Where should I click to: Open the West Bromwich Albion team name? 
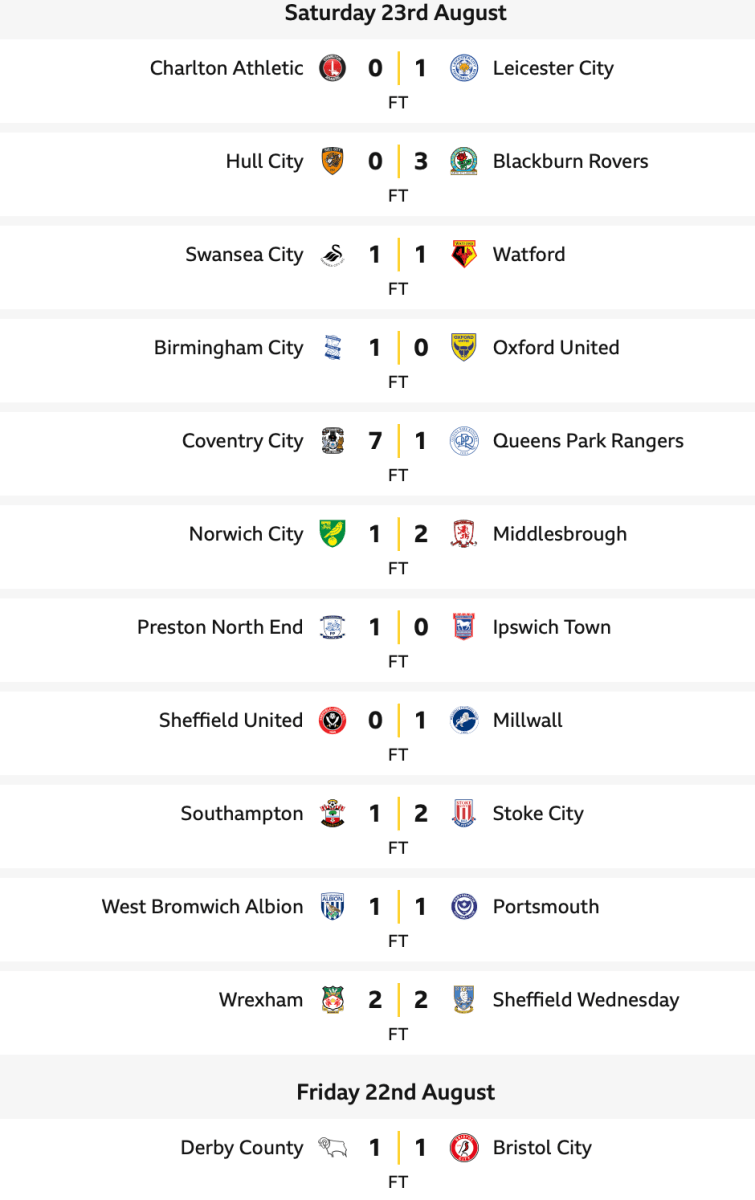(x=202, y=906)
